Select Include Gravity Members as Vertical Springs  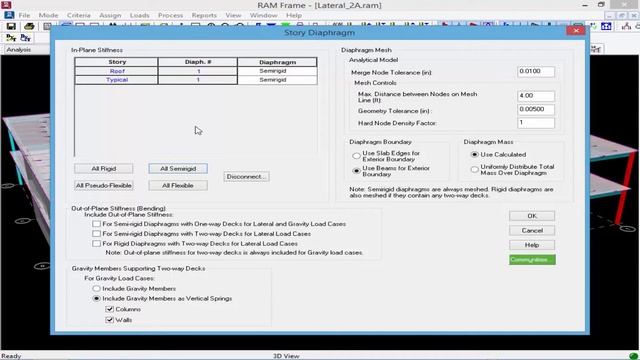(x=96, y=298)
